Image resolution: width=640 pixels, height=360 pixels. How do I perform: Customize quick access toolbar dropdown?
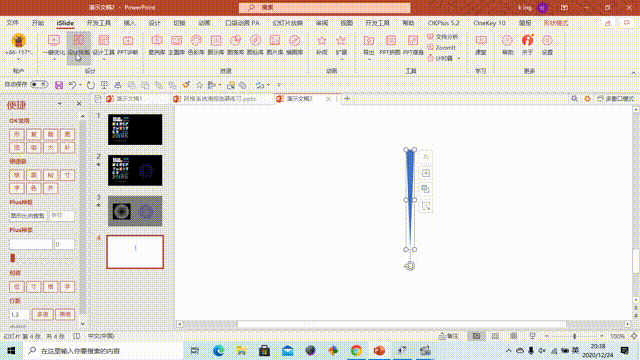(279, 85)
